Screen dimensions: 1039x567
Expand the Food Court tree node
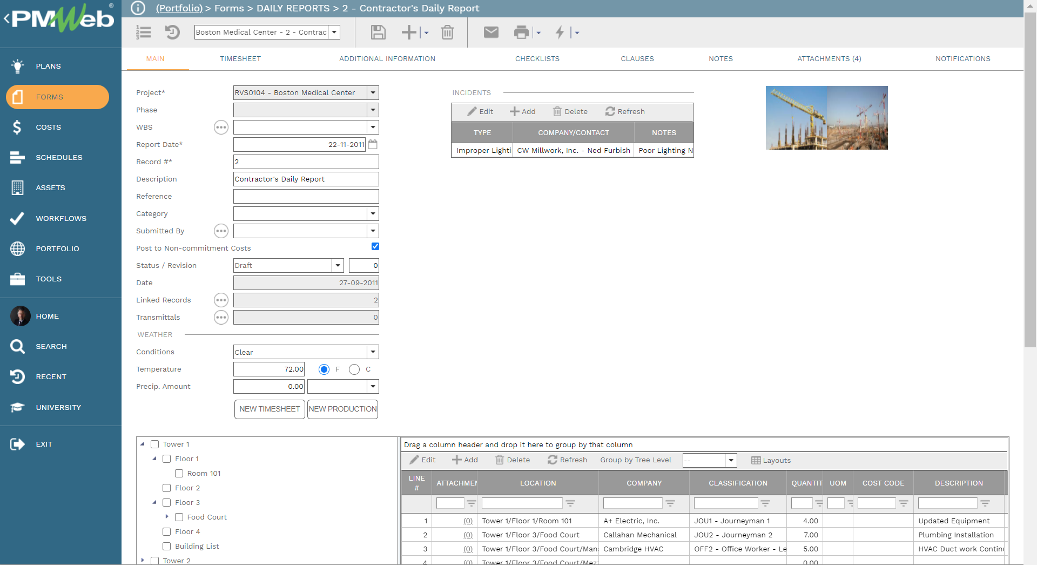[167, 517]
